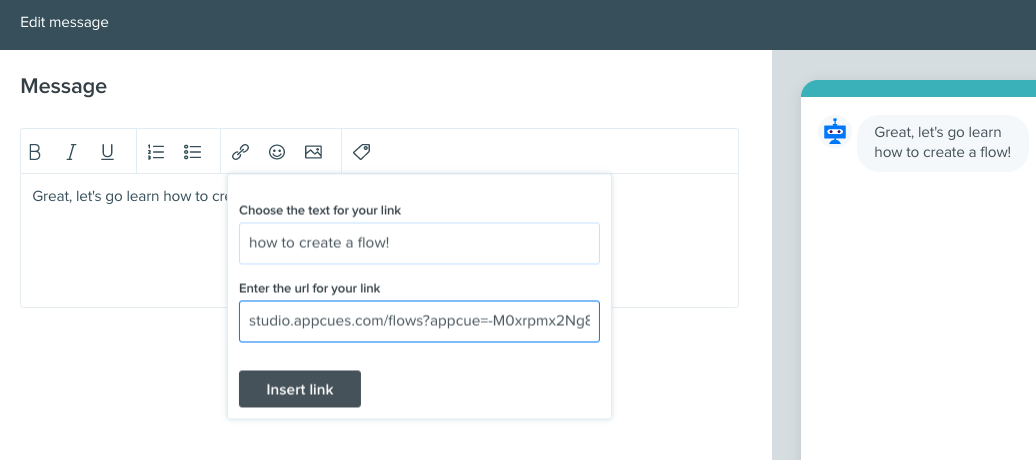Open the tag icon menu
Image resolution: width=1036 pixels, height=460 pixels.
[x=361, y=152]
